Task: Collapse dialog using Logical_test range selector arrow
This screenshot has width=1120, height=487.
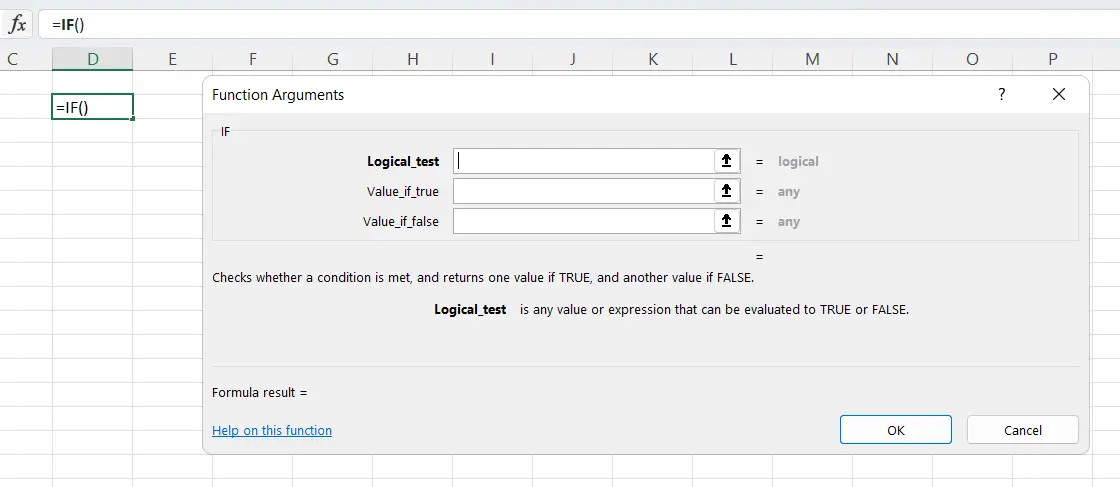Action: coord(727,161)
